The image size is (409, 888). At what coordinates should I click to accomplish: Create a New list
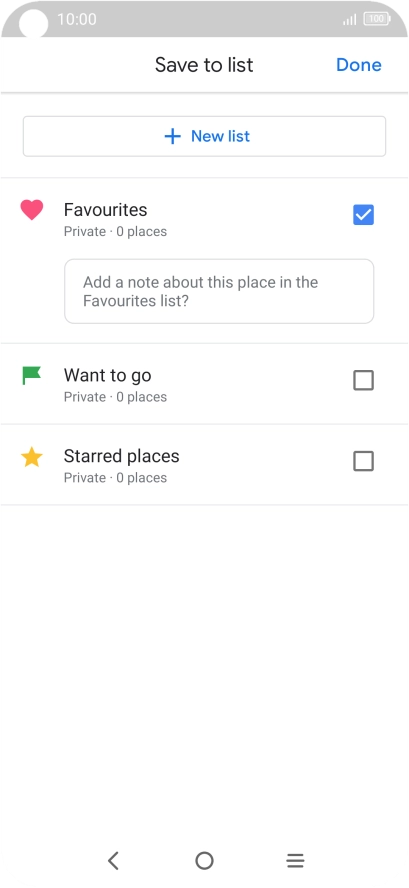(204, 136)
